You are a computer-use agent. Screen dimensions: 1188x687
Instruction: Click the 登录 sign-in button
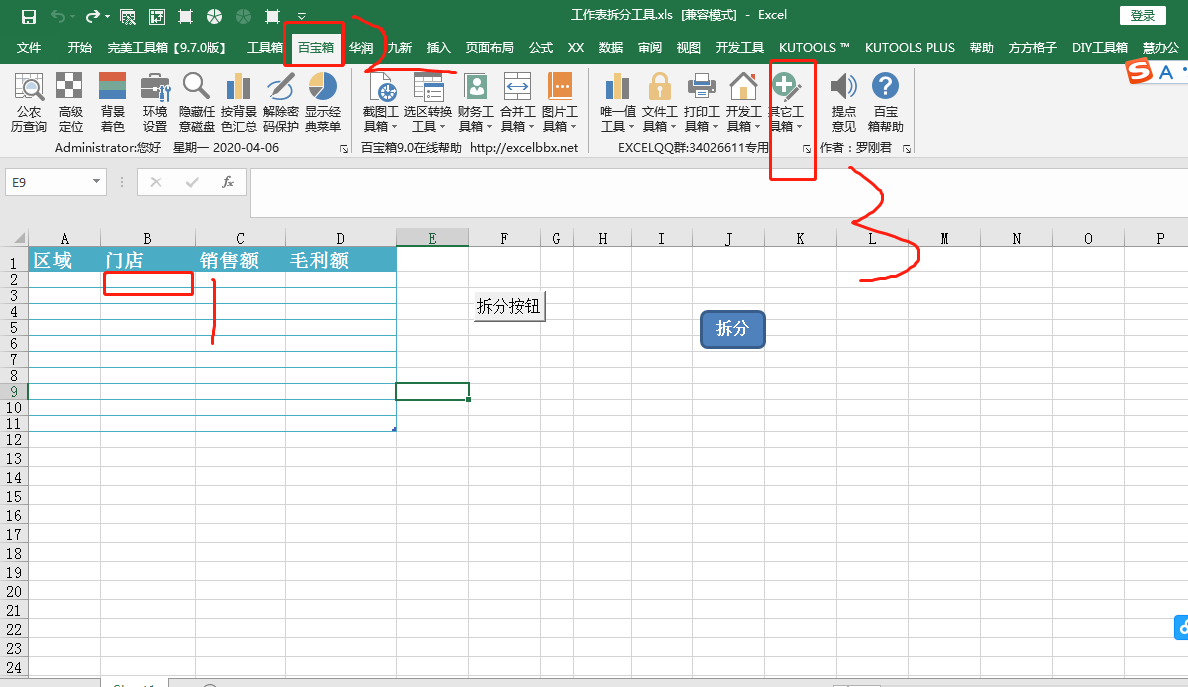pos(1143,15)
